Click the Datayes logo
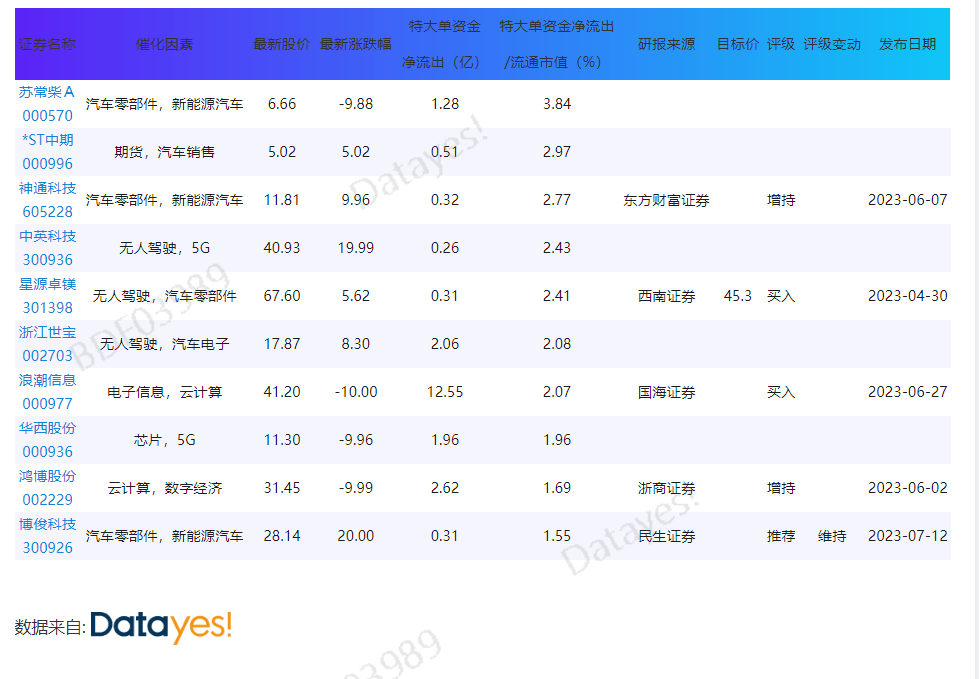The width and height of the screenshot is (979, 679). pyautogui.click(x=161, y=626)
